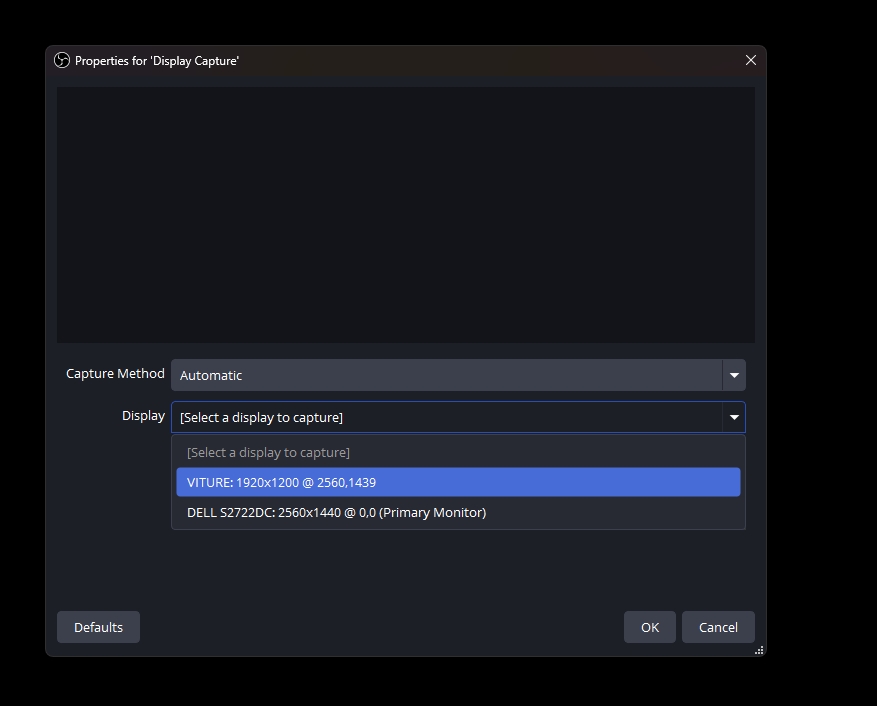Click the Capture Method dropdown arrow

click(734, 375)
